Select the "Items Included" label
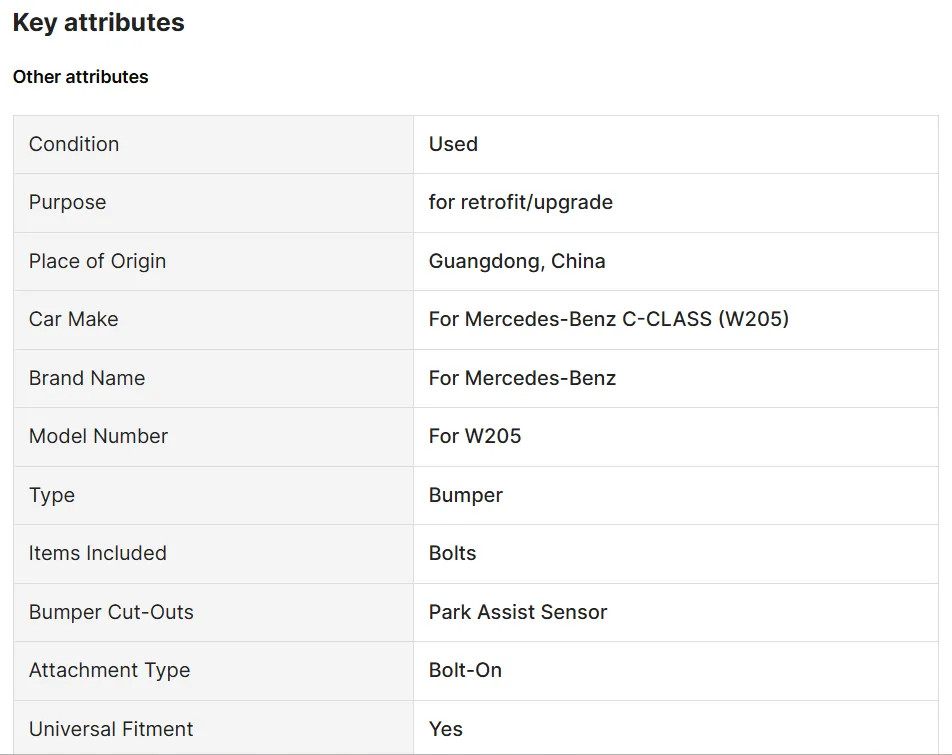This screenshot has height=755, width=952. [97, 553]
